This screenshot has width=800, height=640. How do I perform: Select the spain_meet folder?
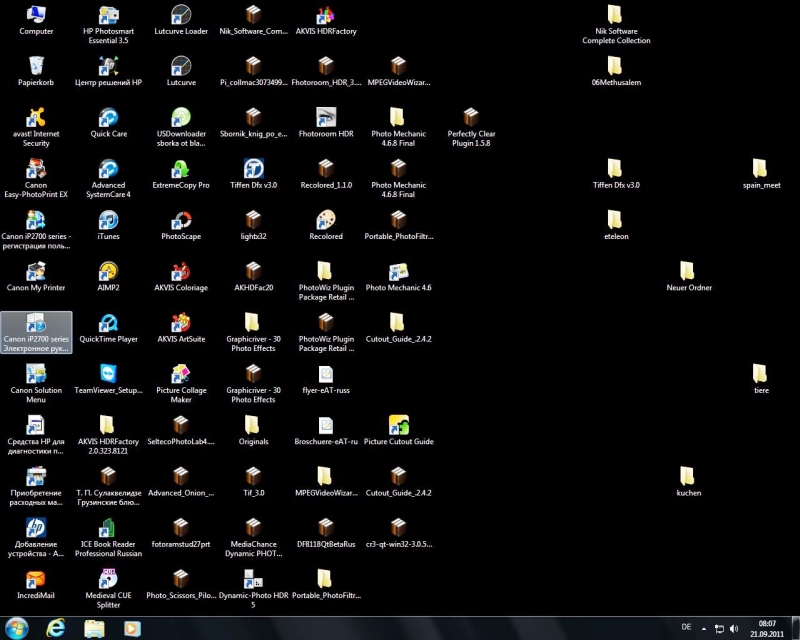pos(761,169)
